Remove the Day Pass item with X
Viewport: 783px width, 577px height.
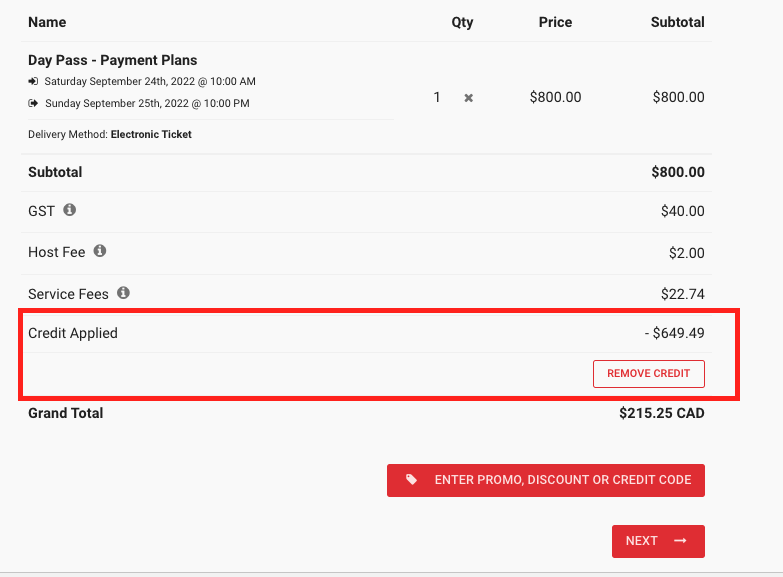click(468, 97)
